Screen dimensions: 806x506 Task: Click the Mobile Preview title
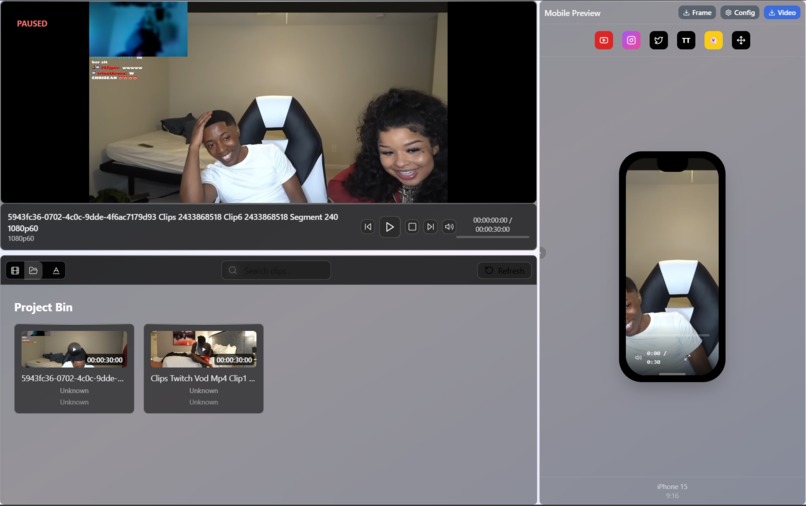572,13
